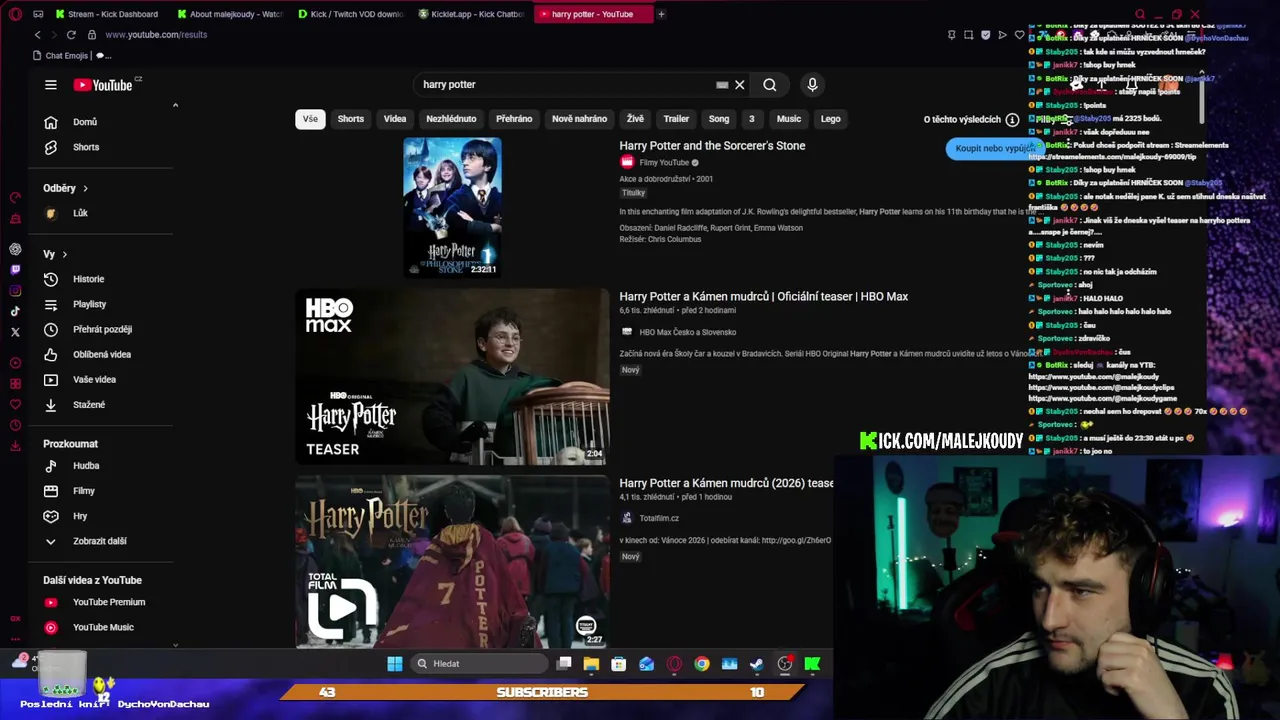Viewport: 1280px width, 720px height.
Task: Select the Lego filter chip
Action: pyautogui.click(x=831, y=119)
